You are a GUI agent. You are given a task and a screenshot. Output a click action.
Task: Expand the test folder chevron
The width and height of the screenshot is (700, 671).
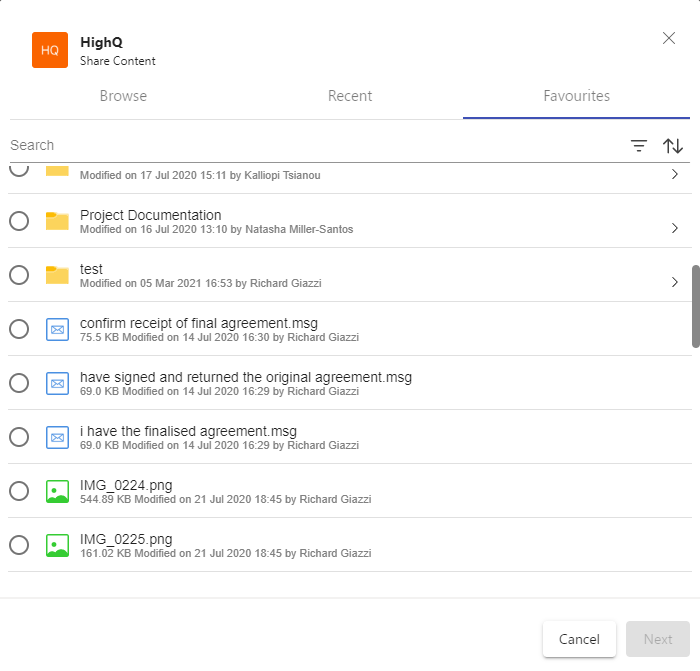pyautogui.click(x=675, y=282)
